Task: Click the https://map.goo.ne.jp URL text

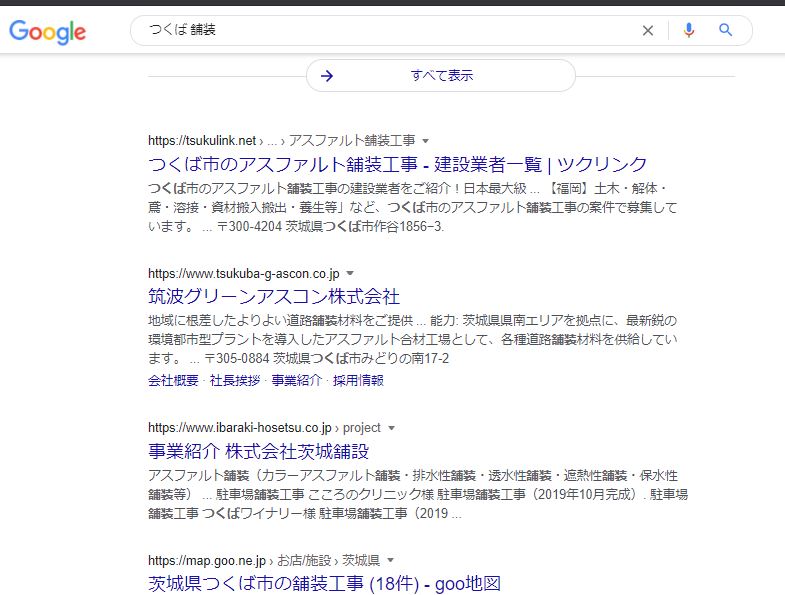Action: [x=207, y=560]
